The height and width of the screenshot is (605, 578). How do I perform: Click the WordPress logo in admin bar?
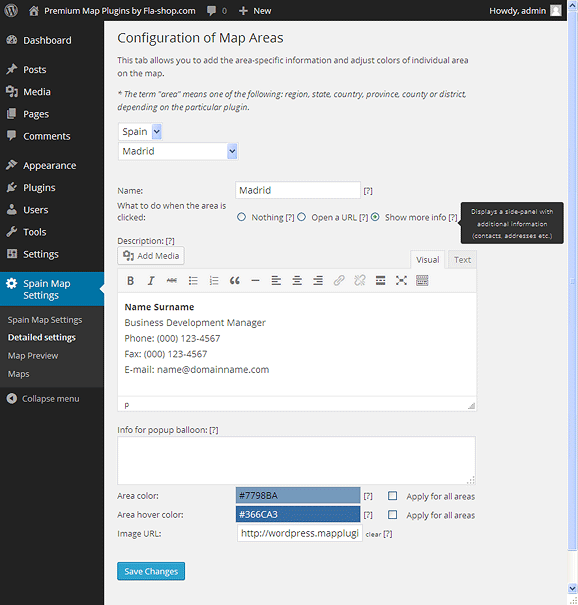click(11, 10)
